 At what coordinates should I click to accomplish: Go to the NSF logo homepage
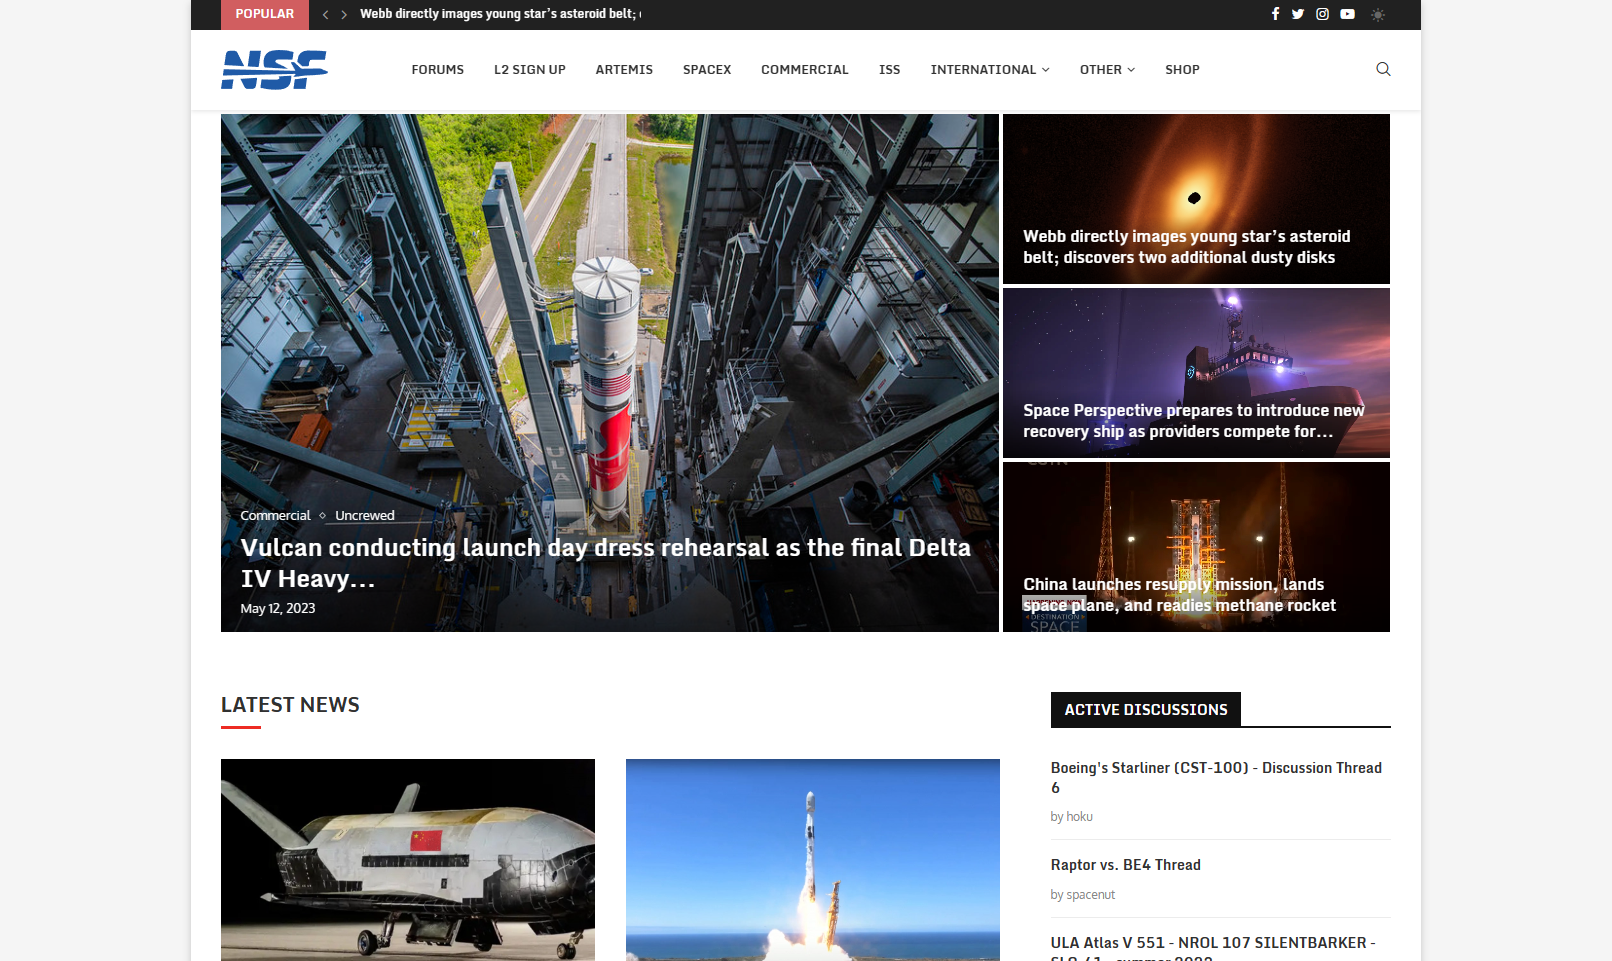pos(274,70)
